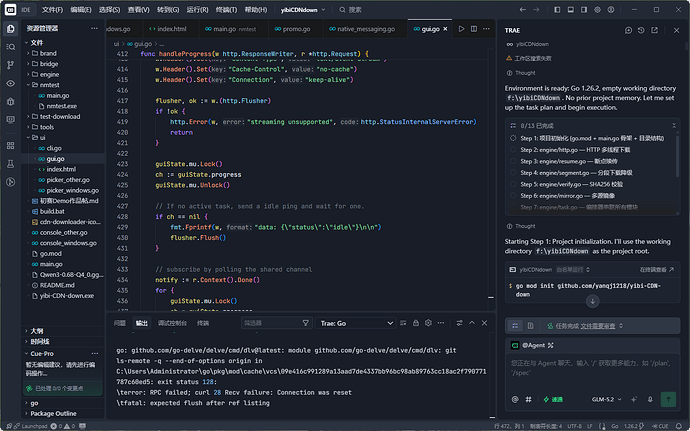Click the sparkle enhance prompt icon

[x=634, y=399]
